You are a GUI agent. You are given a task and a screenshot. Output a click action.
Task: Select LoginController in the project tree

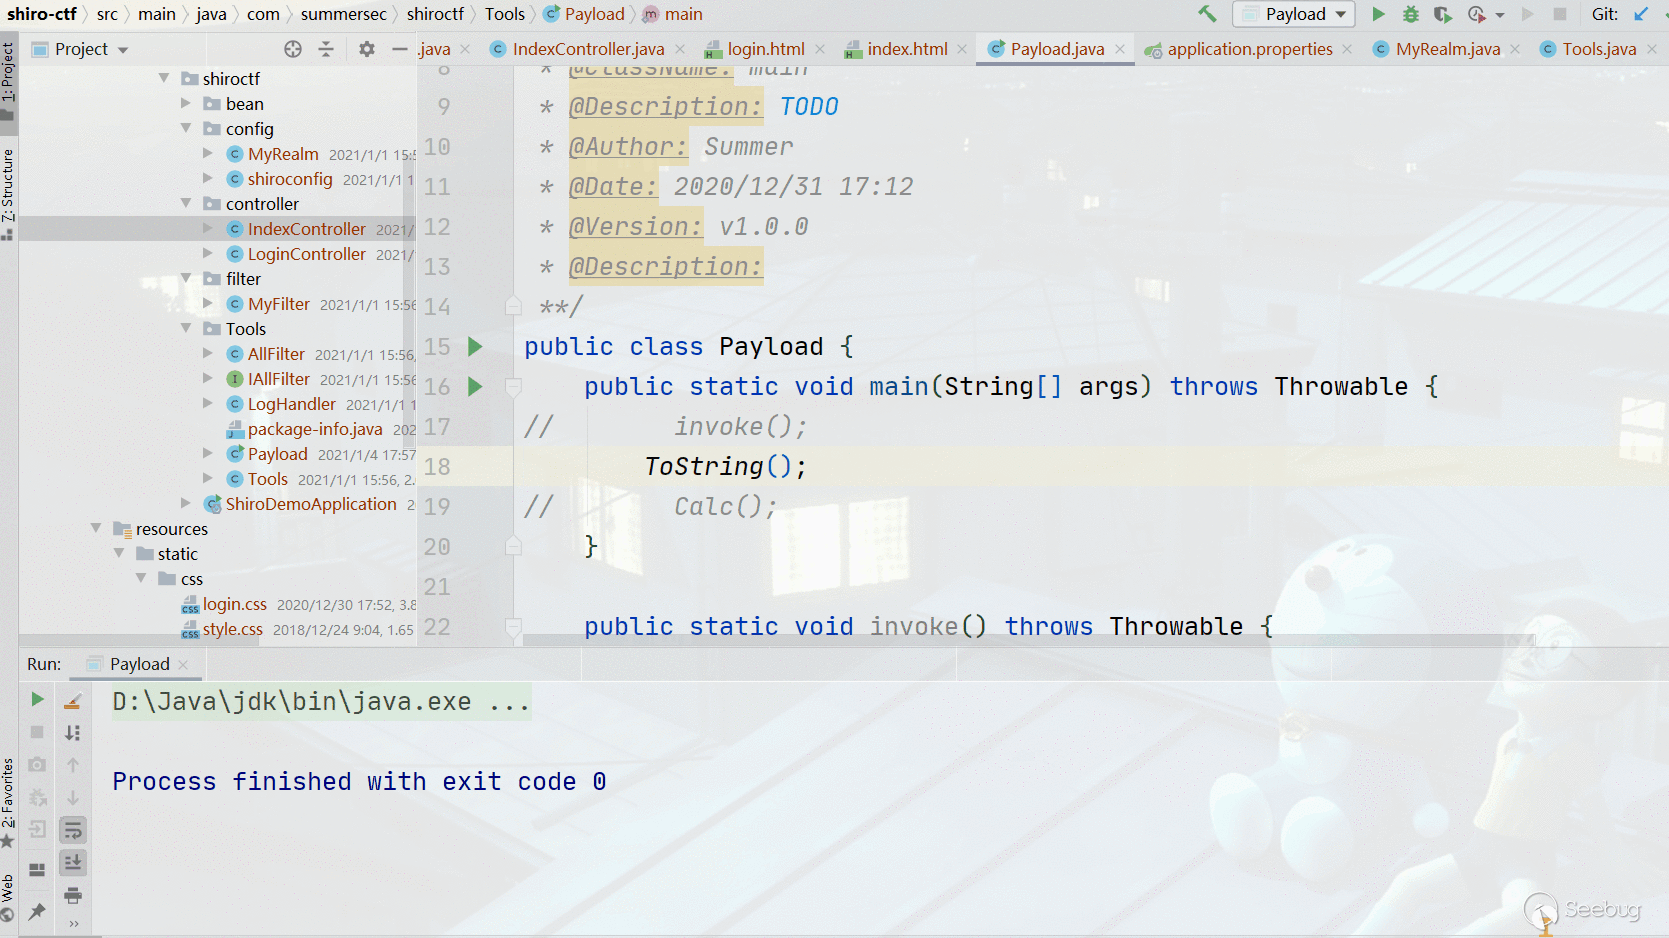click(306, 254)
